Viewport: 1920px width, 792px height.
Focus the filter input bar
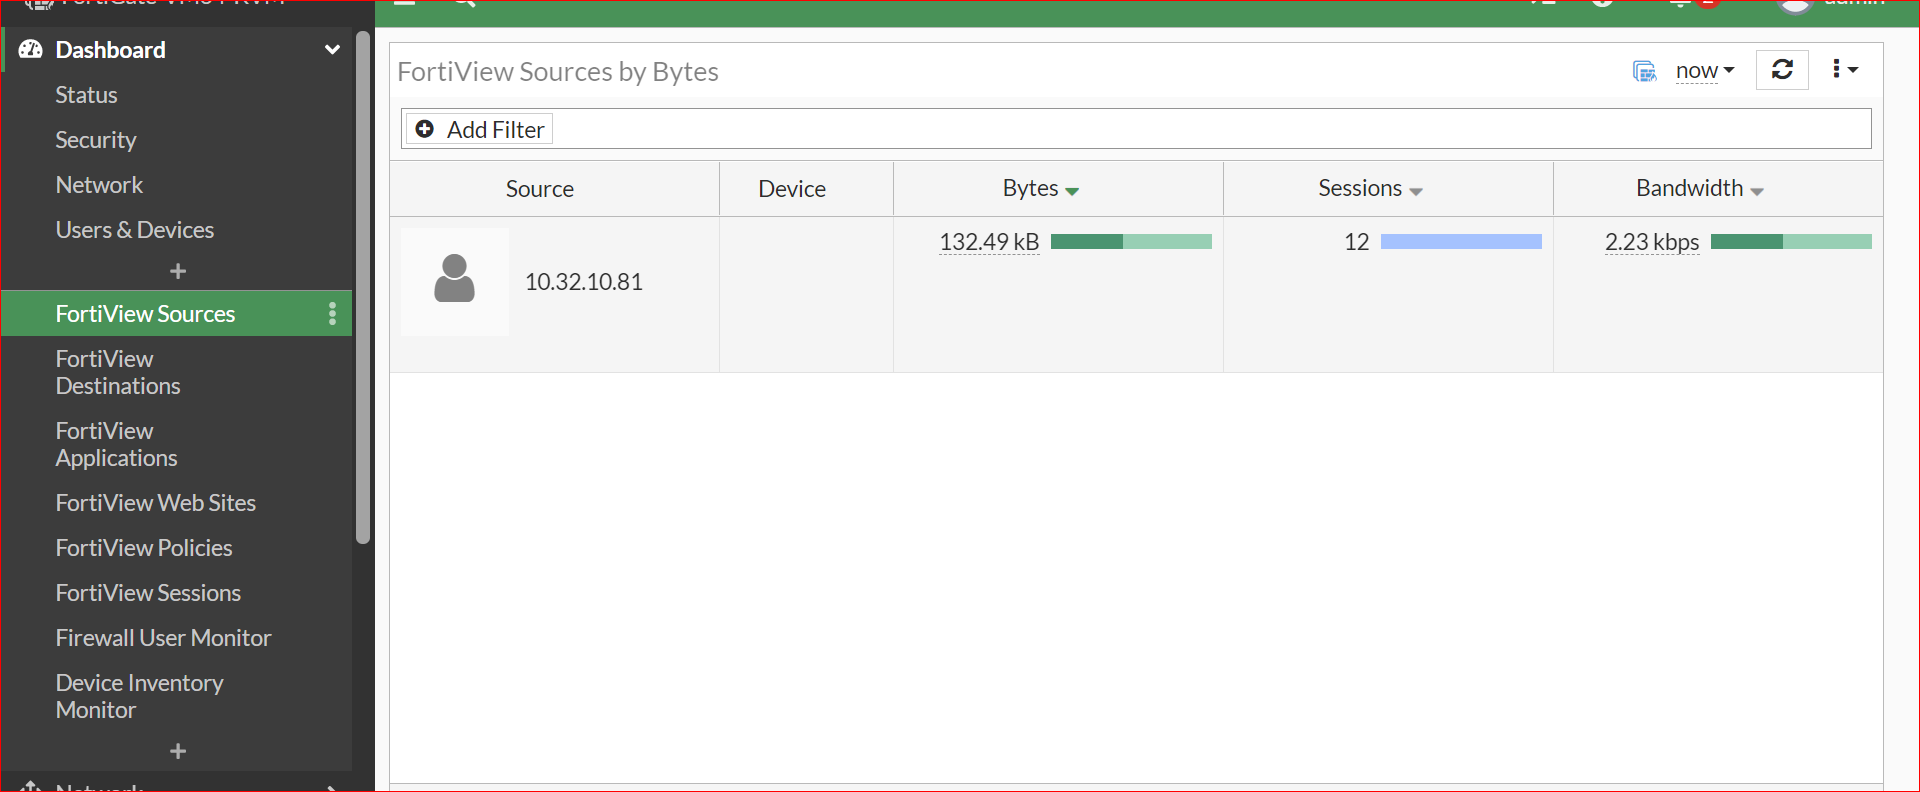pyautogui.click(x=1136, y=129)
